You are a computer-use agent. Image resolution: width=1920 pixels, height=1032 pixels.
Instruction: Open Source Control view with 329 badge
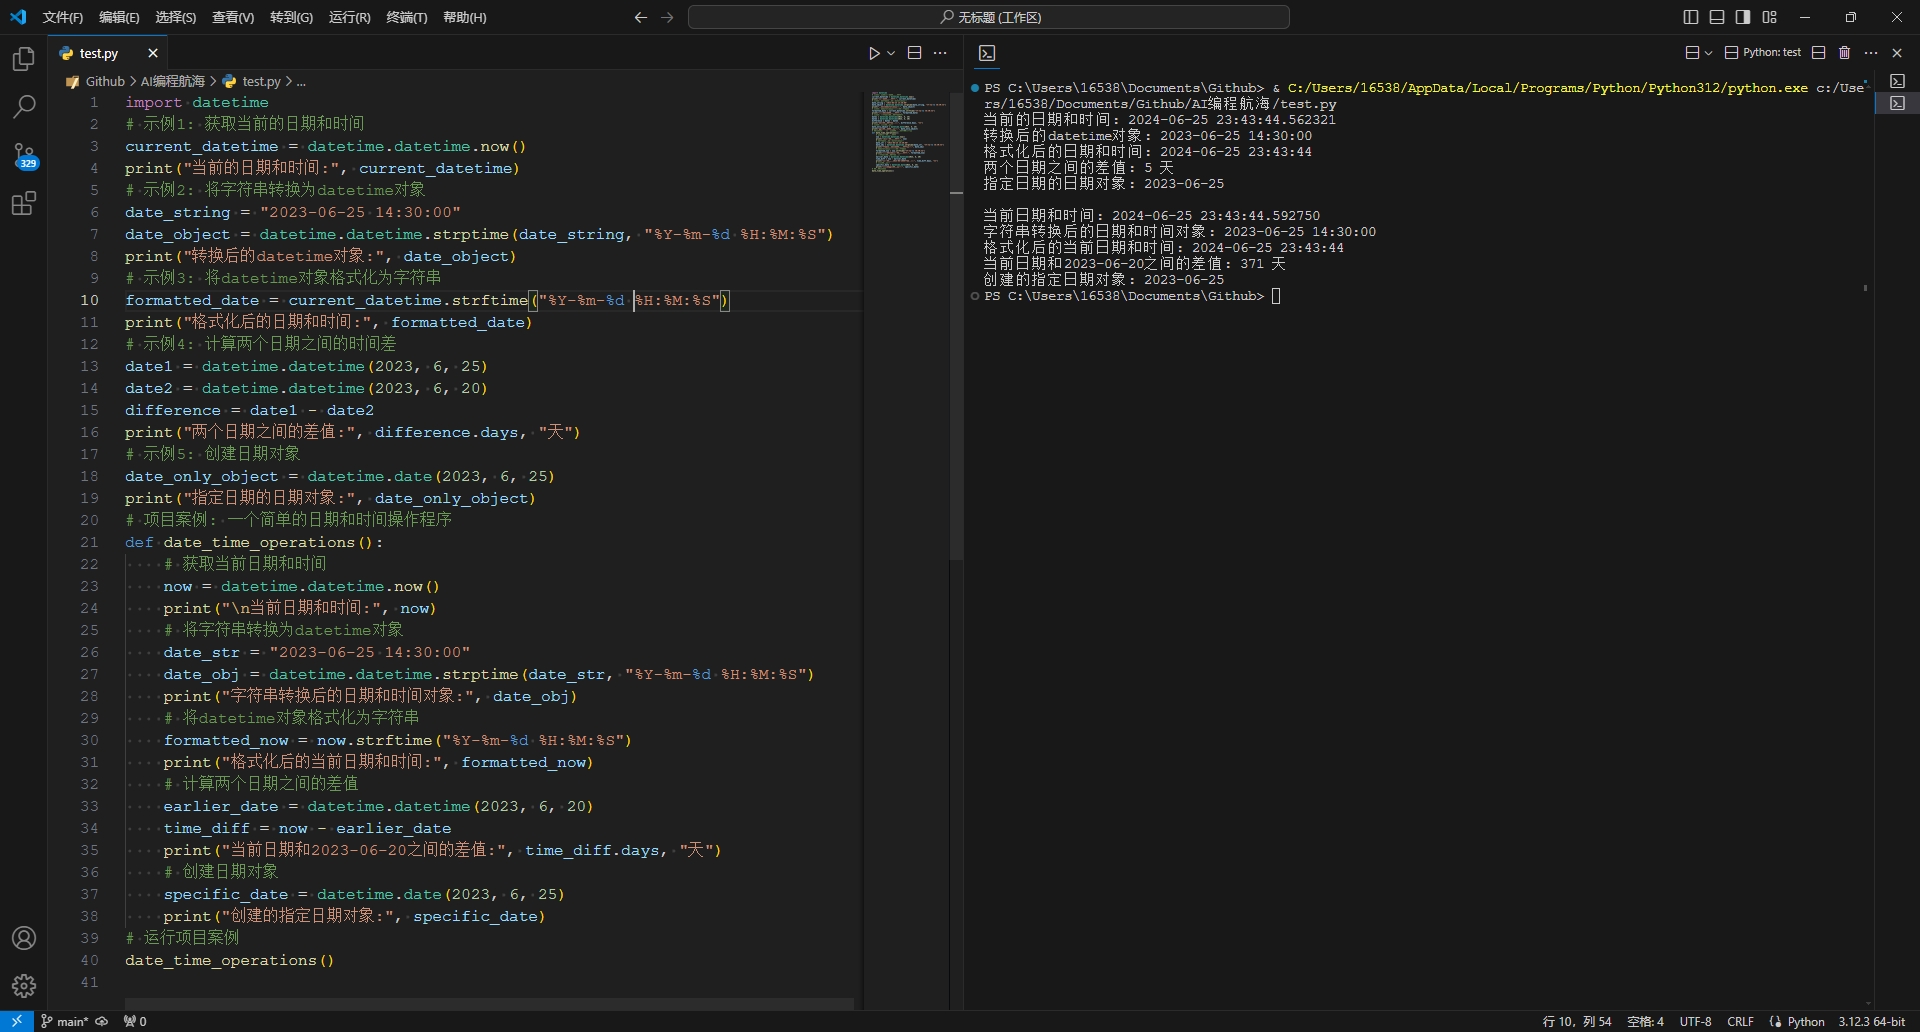(x=24, y=155)
